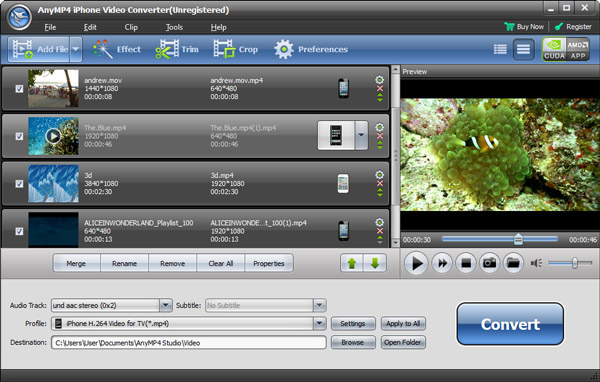The height and width of the screenshot is (382, 600).
Task: Click the white iPhone profile icon for 3d
Action: pyautogui.click(x=343, y=183)
